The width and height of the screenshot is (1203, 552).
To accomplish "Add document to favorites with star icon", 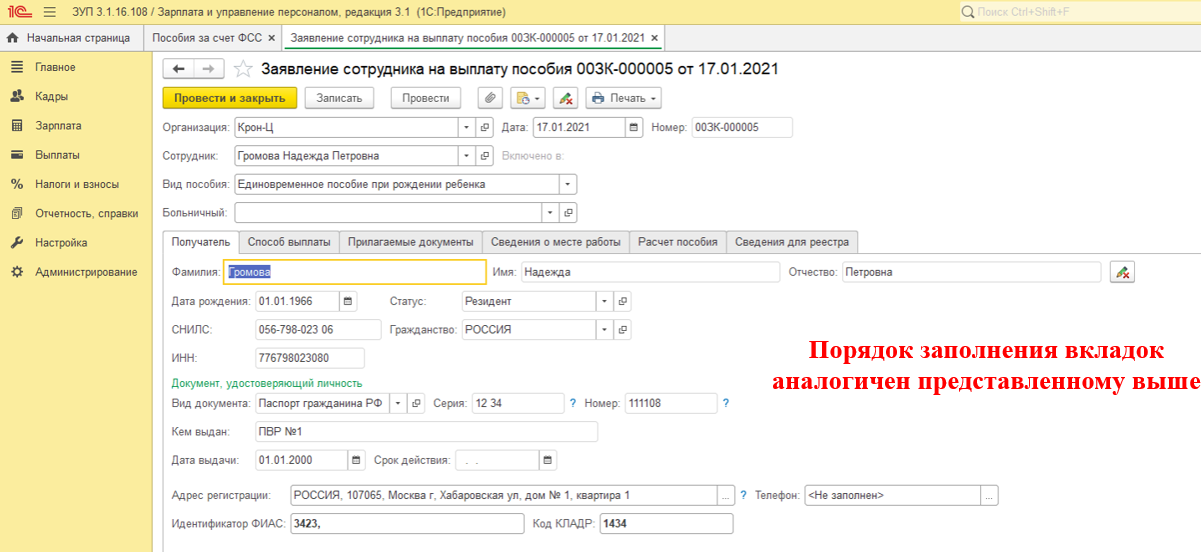I will [241, 69].
